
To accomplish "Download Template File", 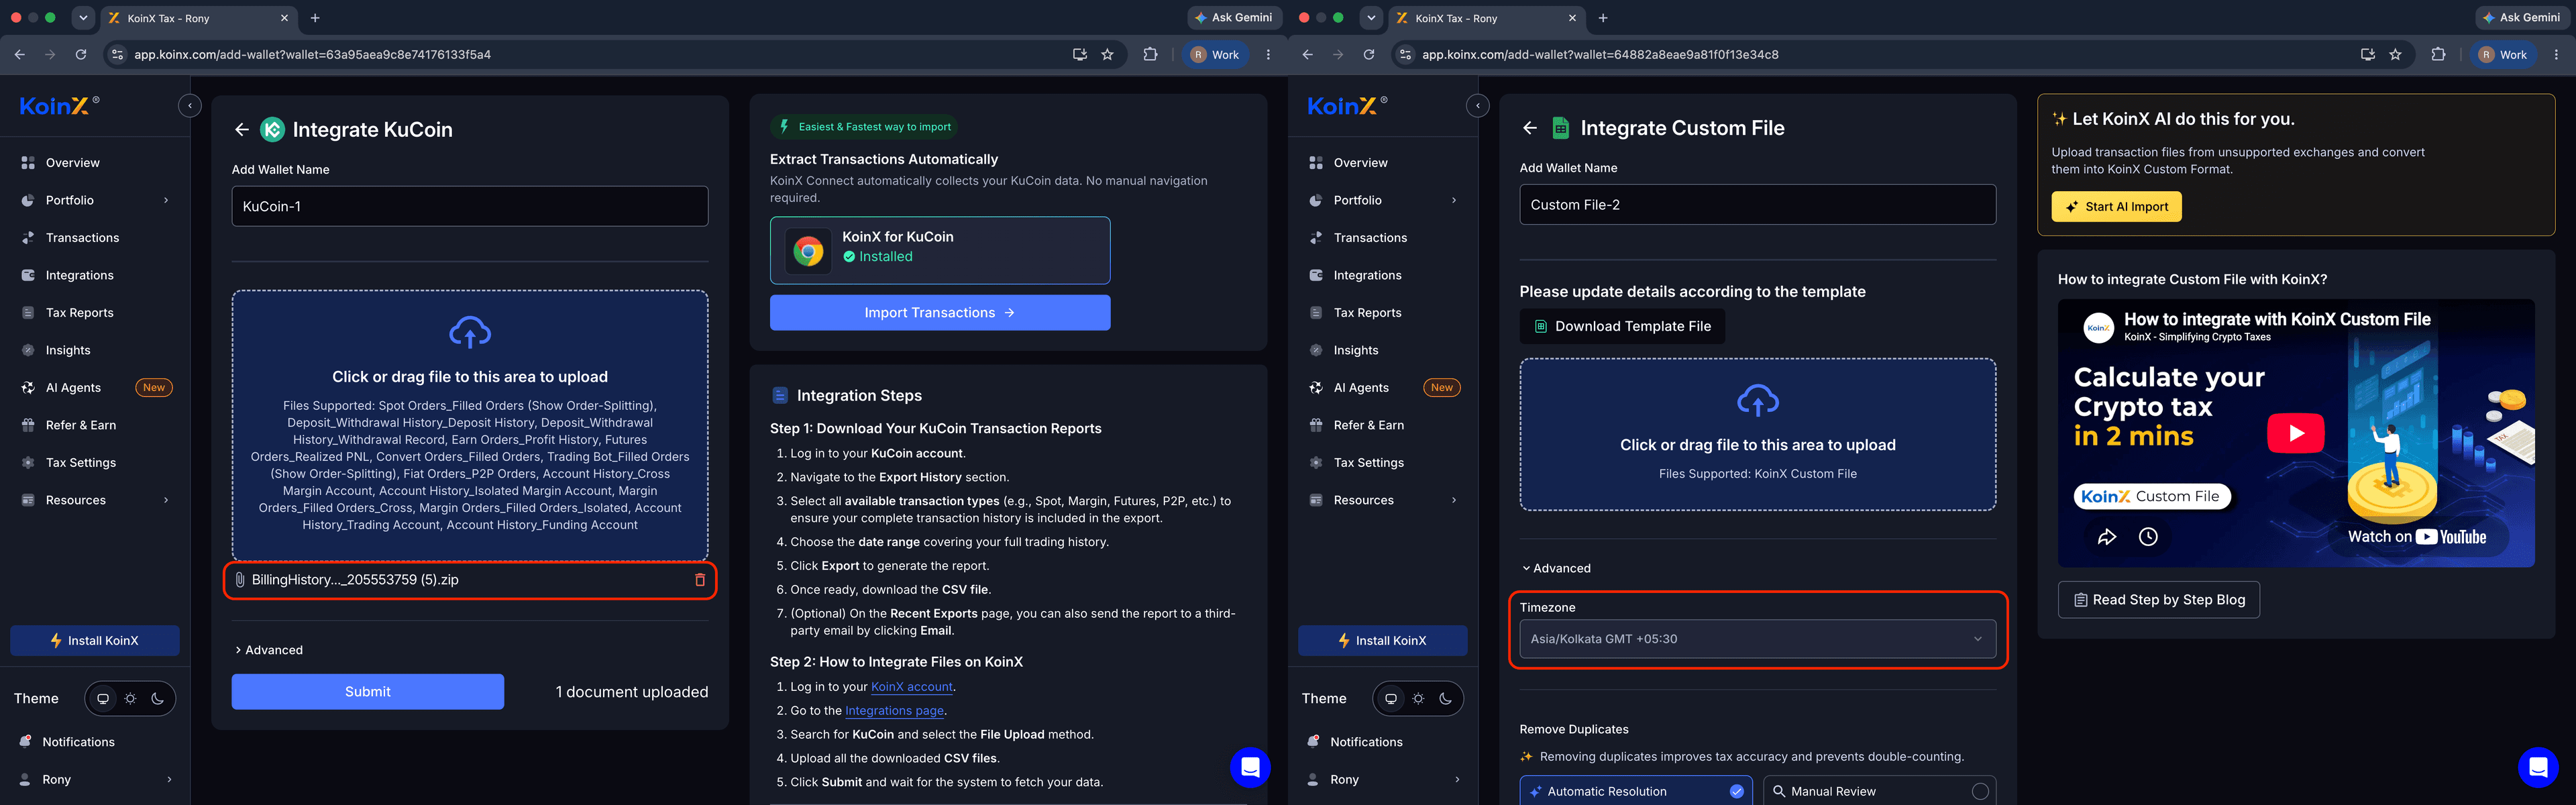I will pos(1622,326).
